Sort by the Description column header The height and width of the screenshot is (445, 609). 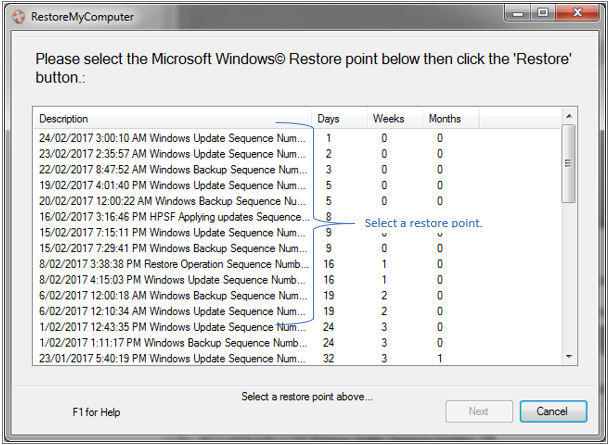click(172, 118)
